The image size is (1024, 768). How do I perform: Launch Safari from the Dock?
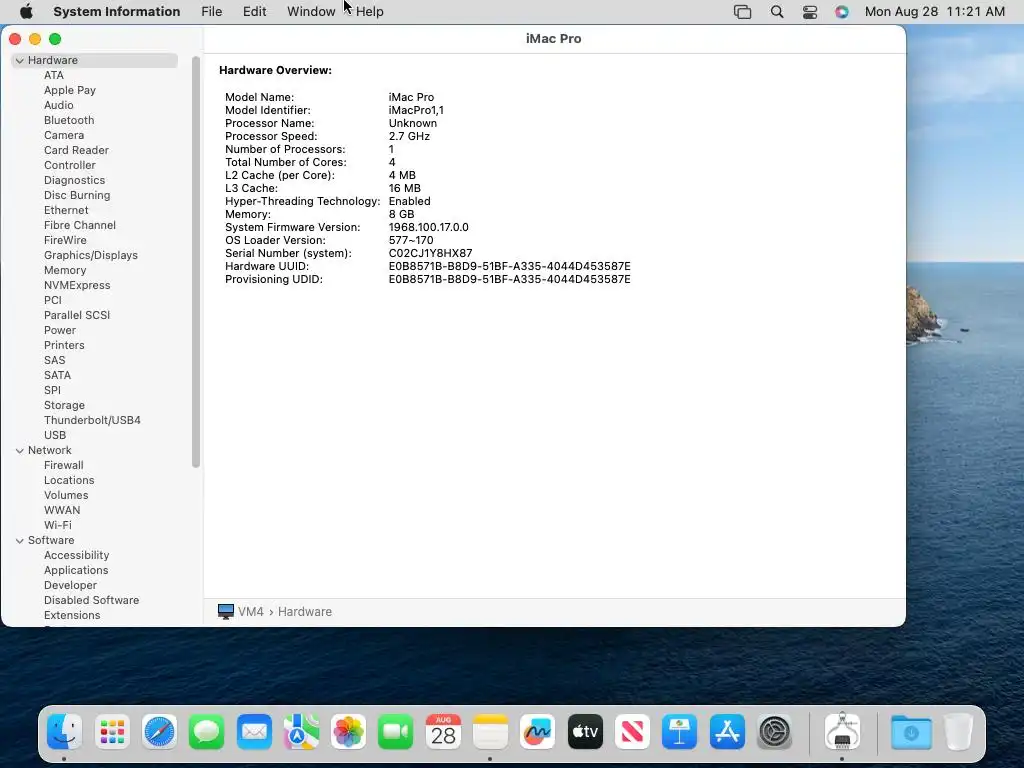point(159,731)
